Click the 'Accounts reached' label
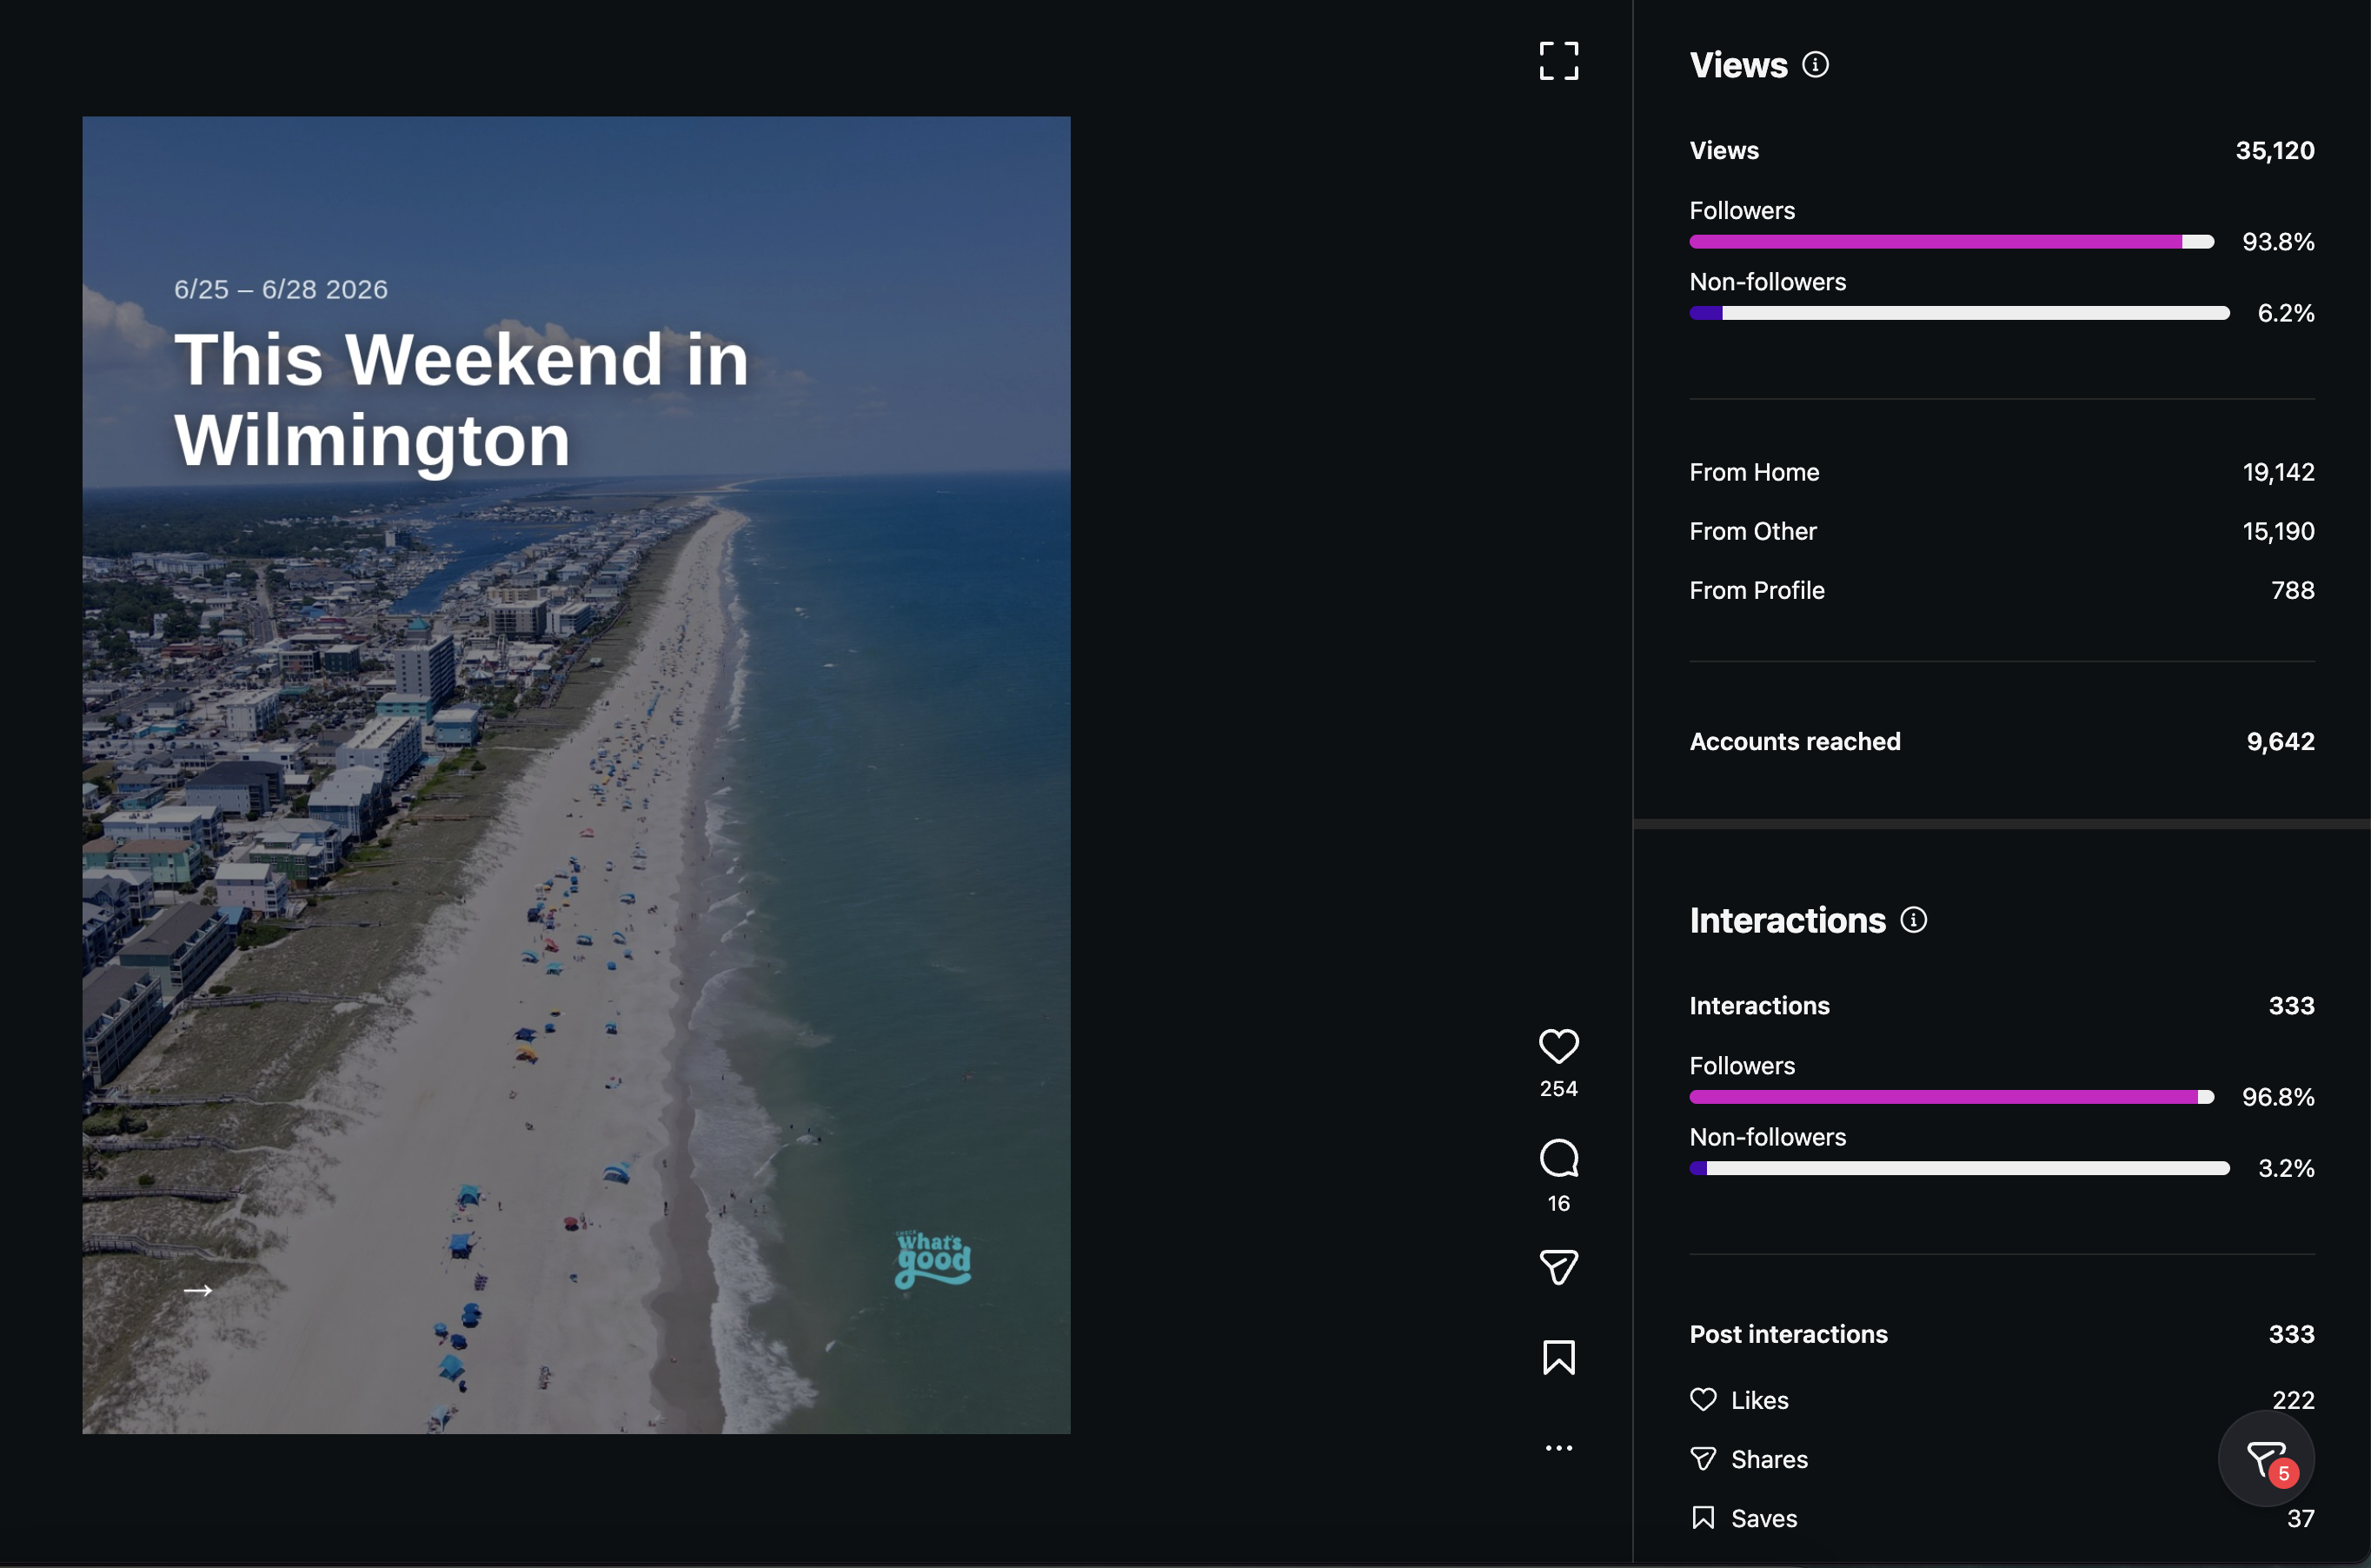 pos(1795,741)
